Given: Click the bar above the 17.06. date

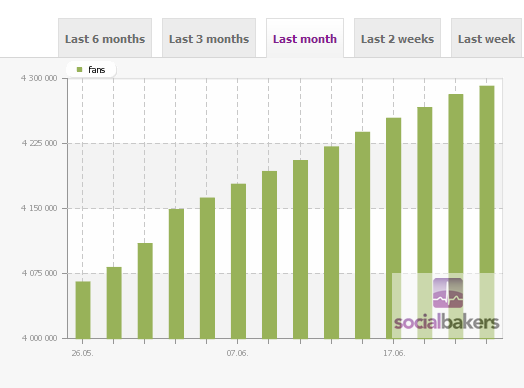Looking at the screenshot, I should point(394,228).
